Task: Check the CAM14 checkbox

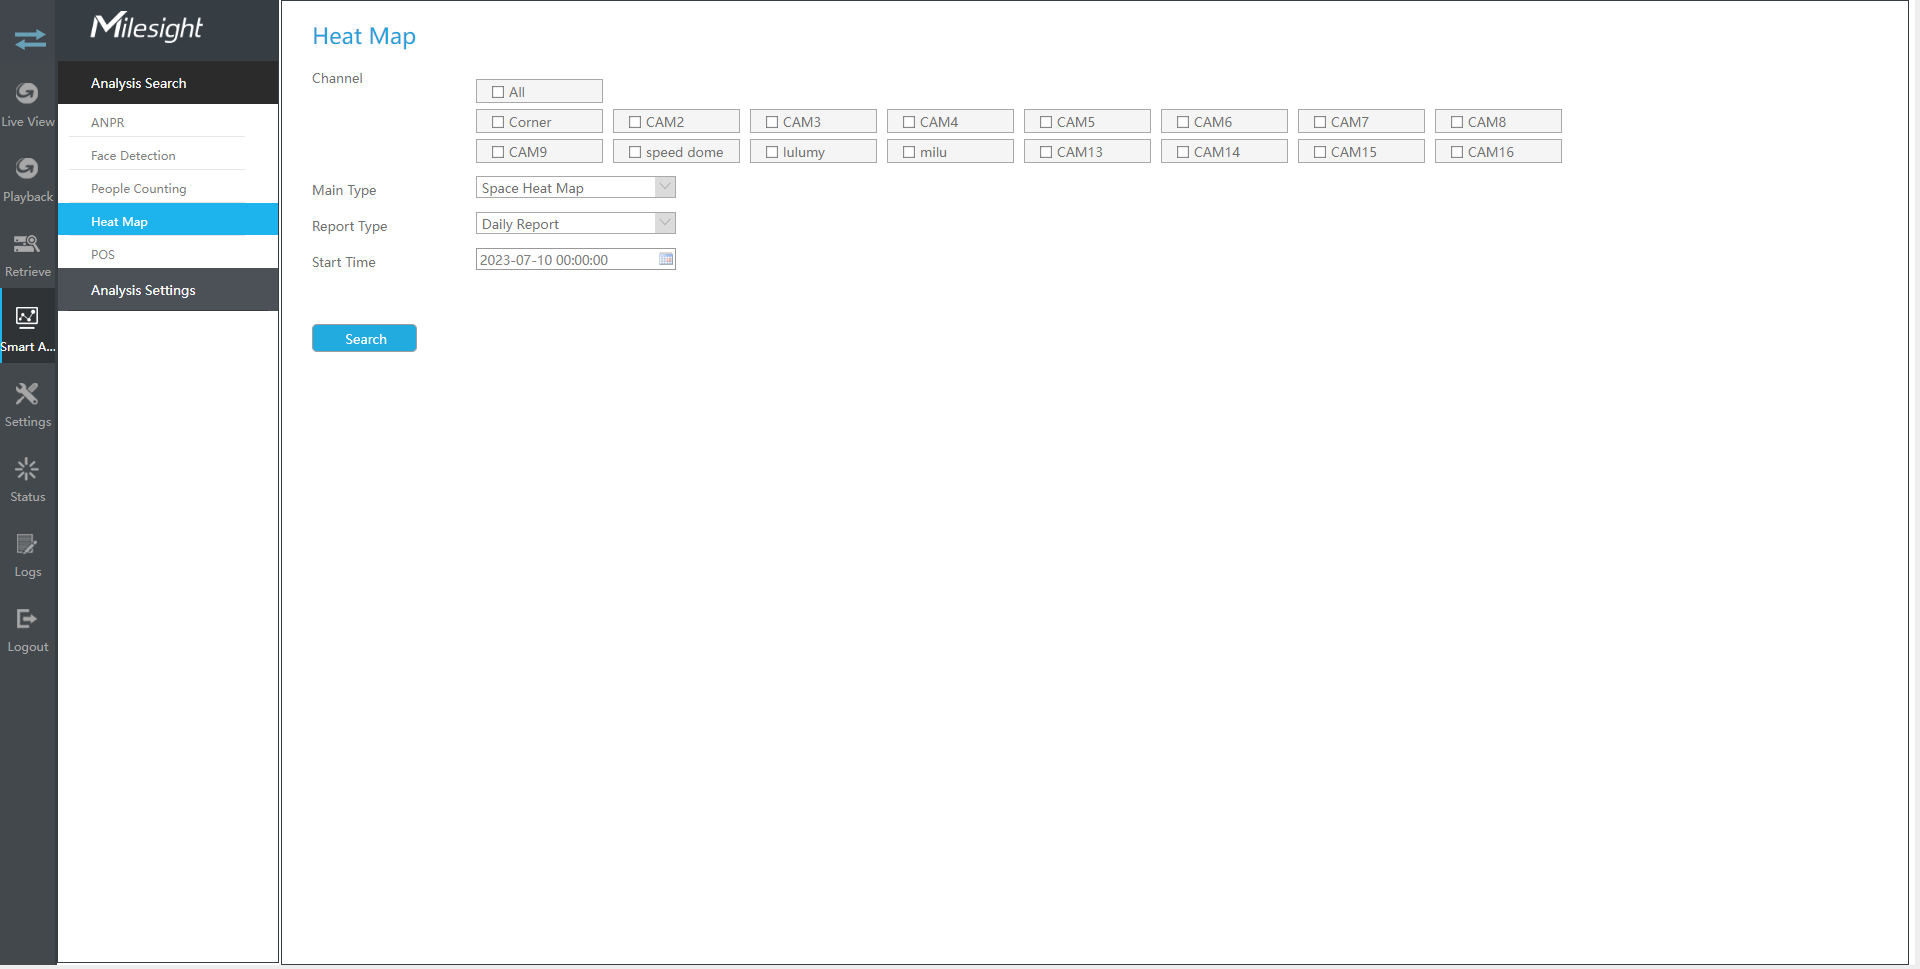Action: [1183, 152]
